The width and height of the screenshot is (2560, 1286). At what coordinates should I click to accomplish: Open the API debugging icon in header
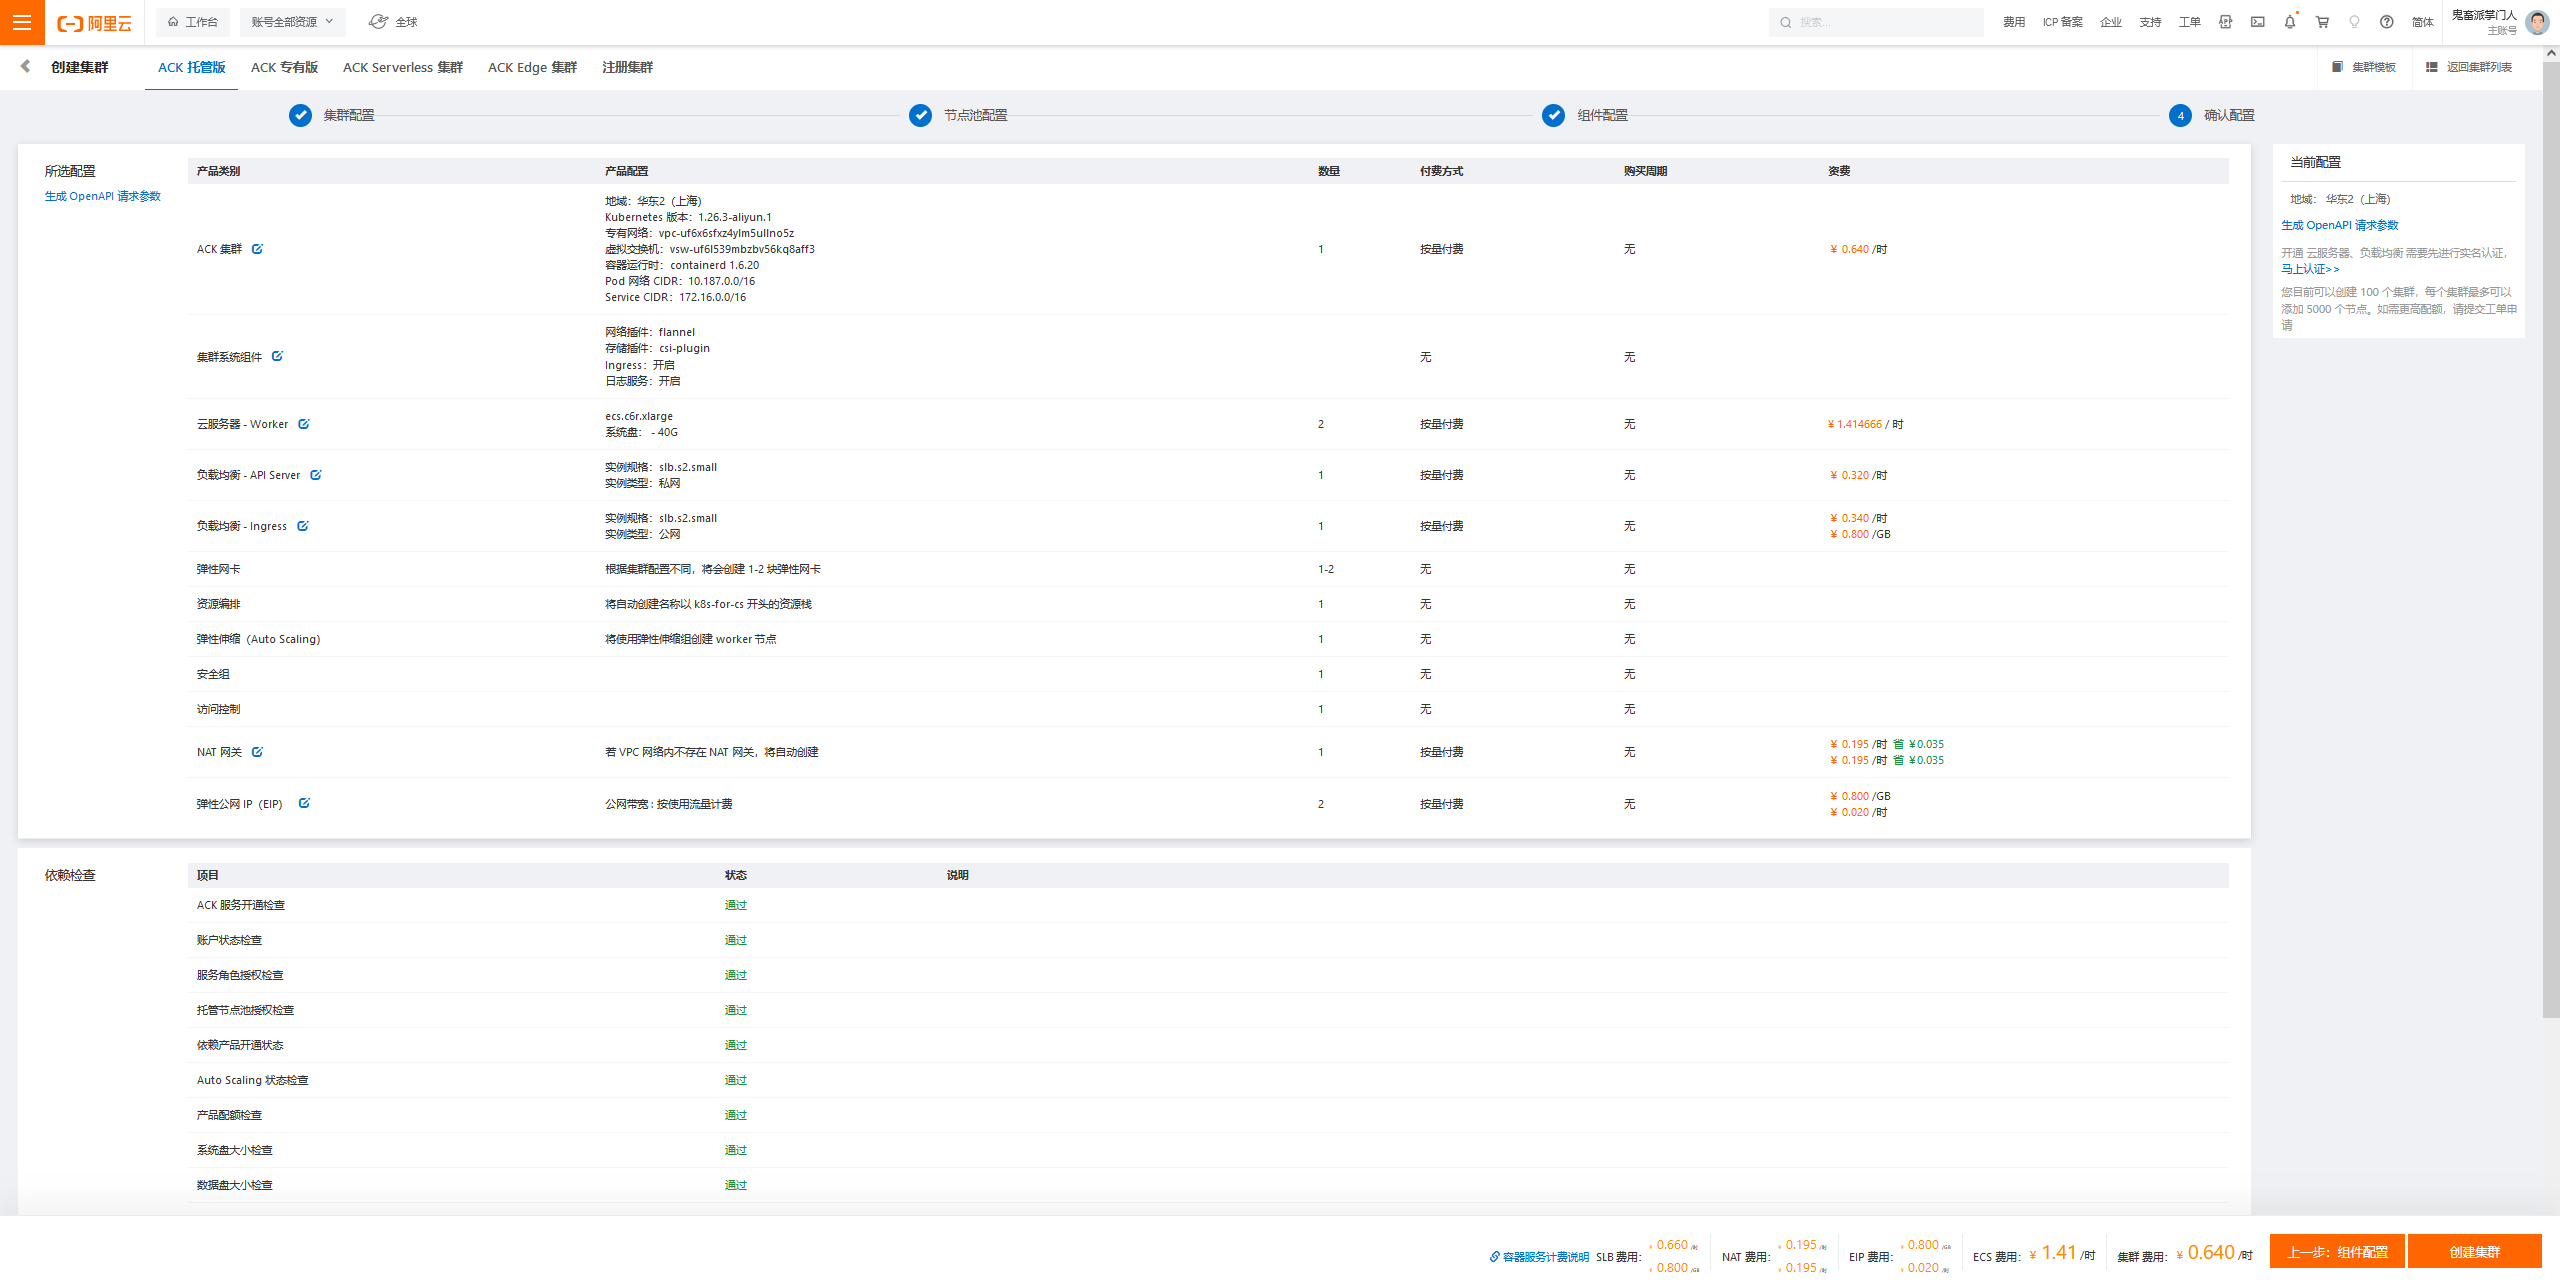pos(2225,22)
